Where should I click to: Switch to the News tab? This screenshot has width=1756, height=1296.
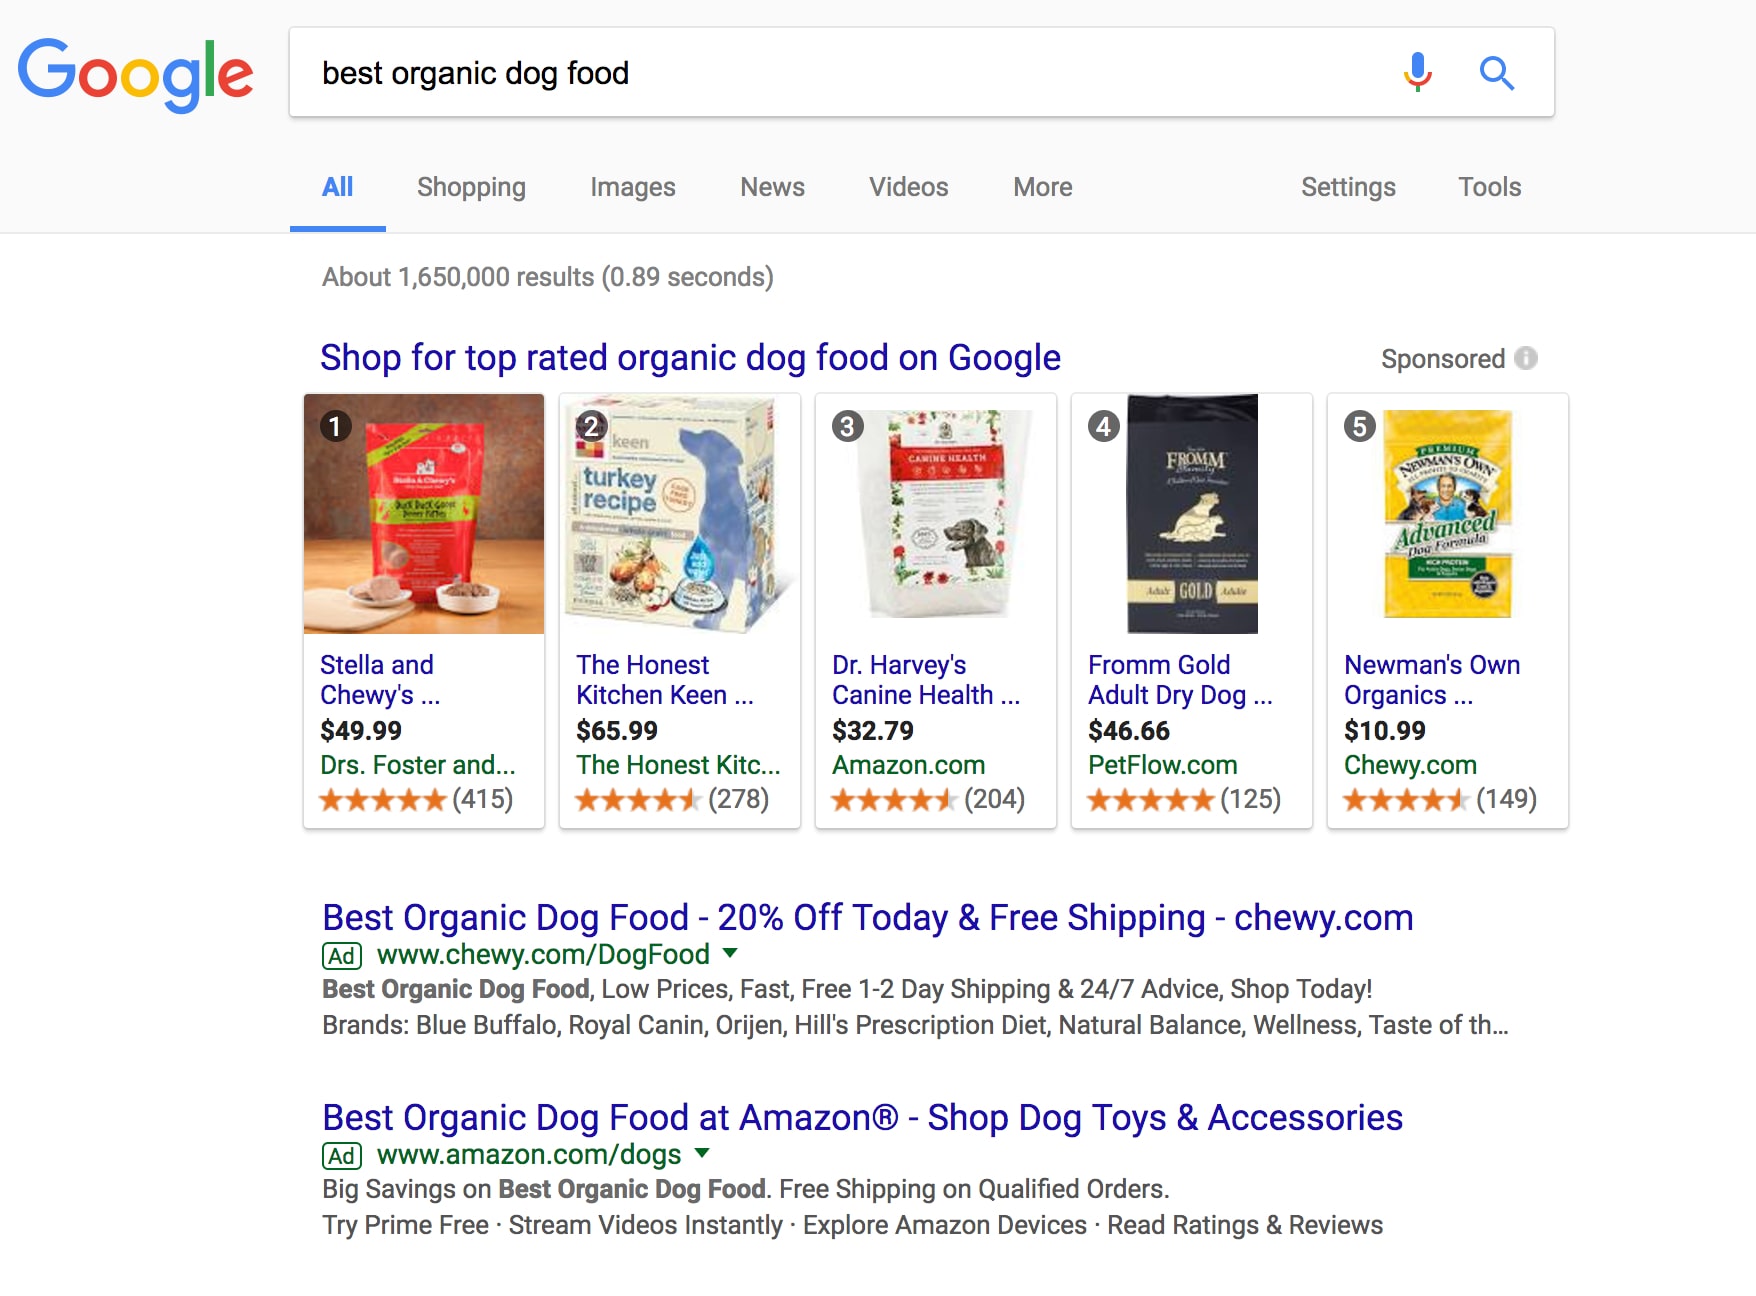coord(772,187)
